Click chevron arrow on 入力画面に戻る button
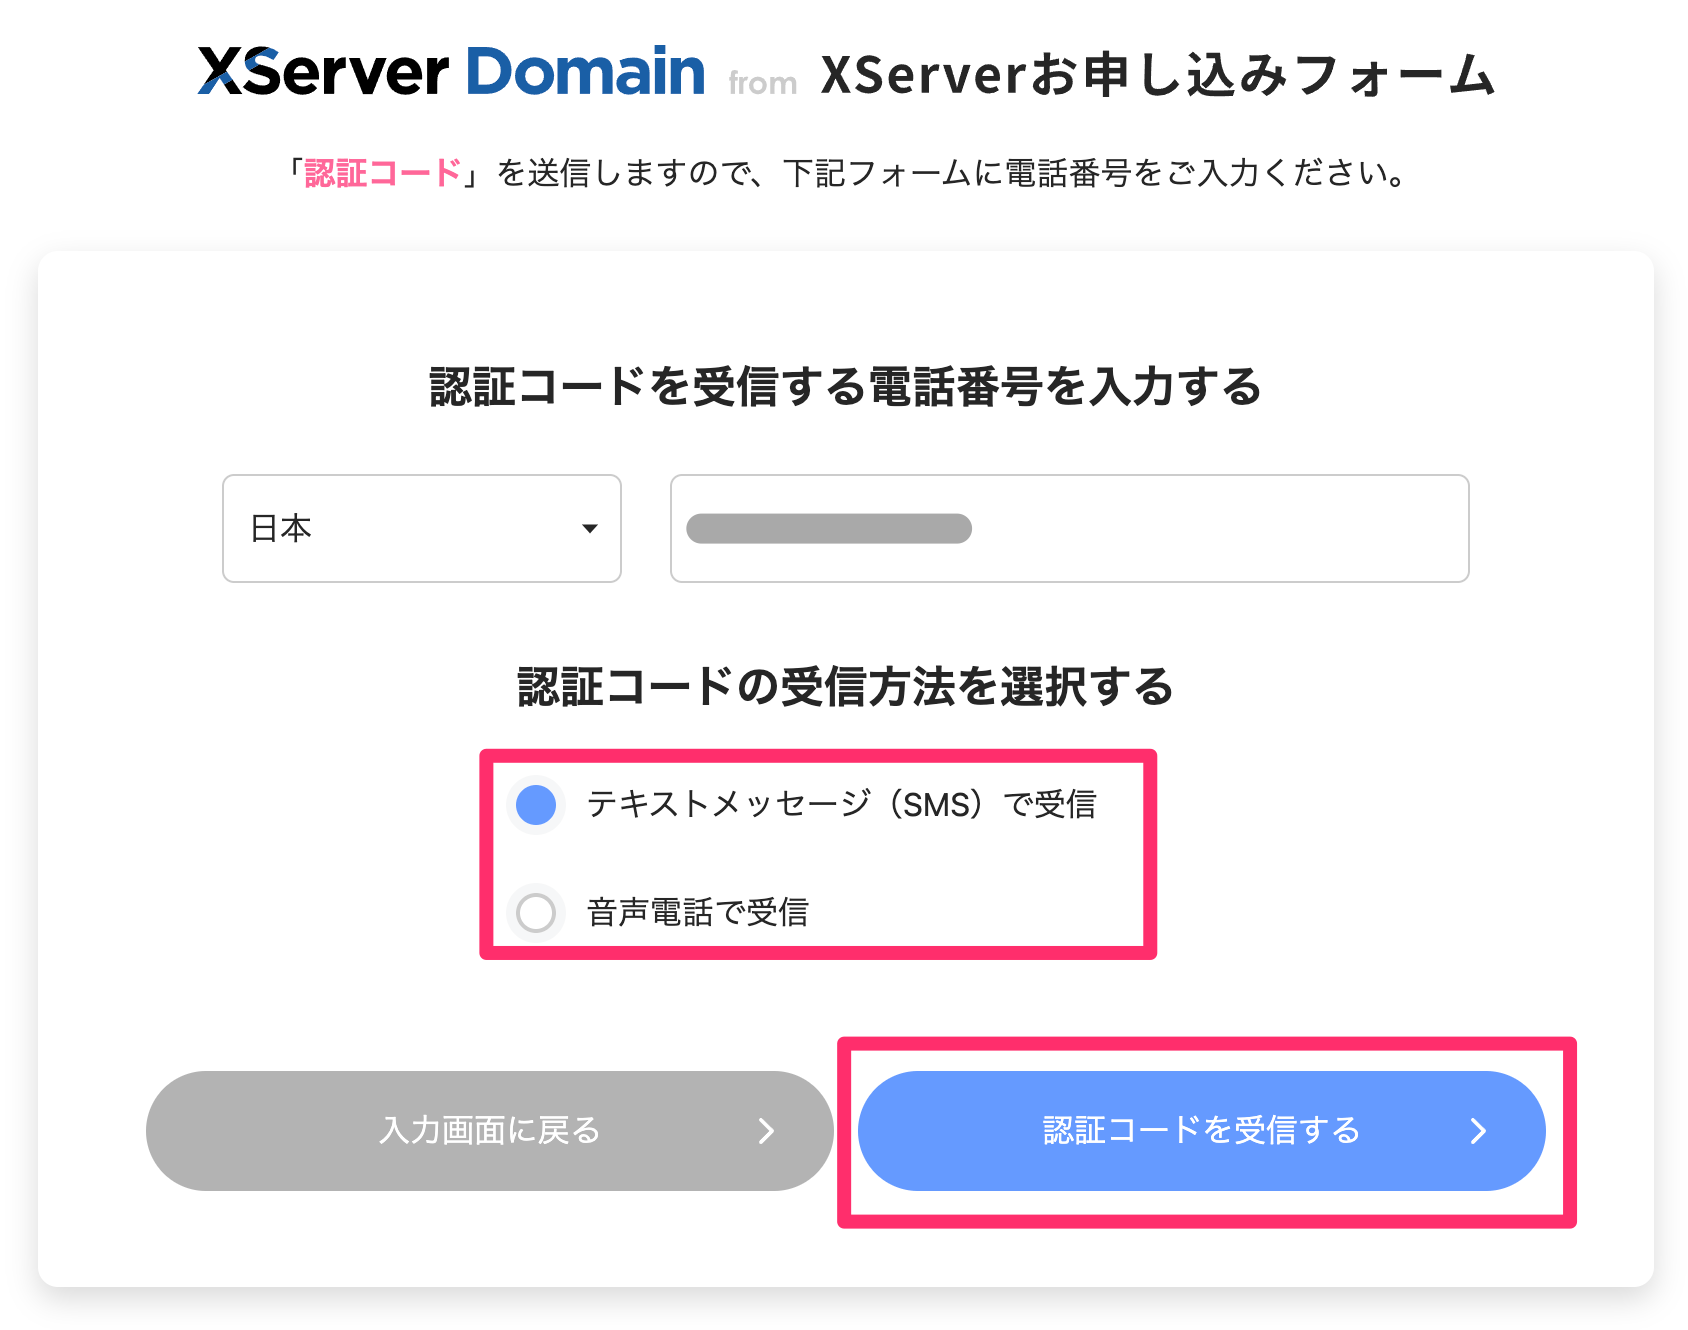Image resolution: width=1688 pixels, height=1330 pixels. point(766,1131)
